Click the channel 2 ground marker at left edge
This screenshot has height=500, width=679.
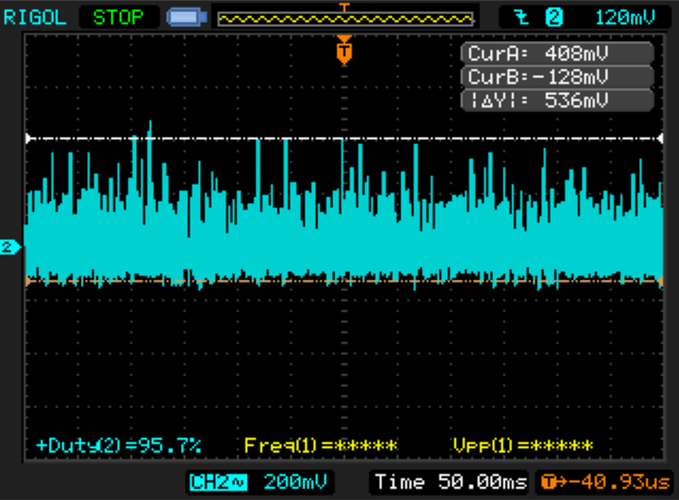click(9, 247)
